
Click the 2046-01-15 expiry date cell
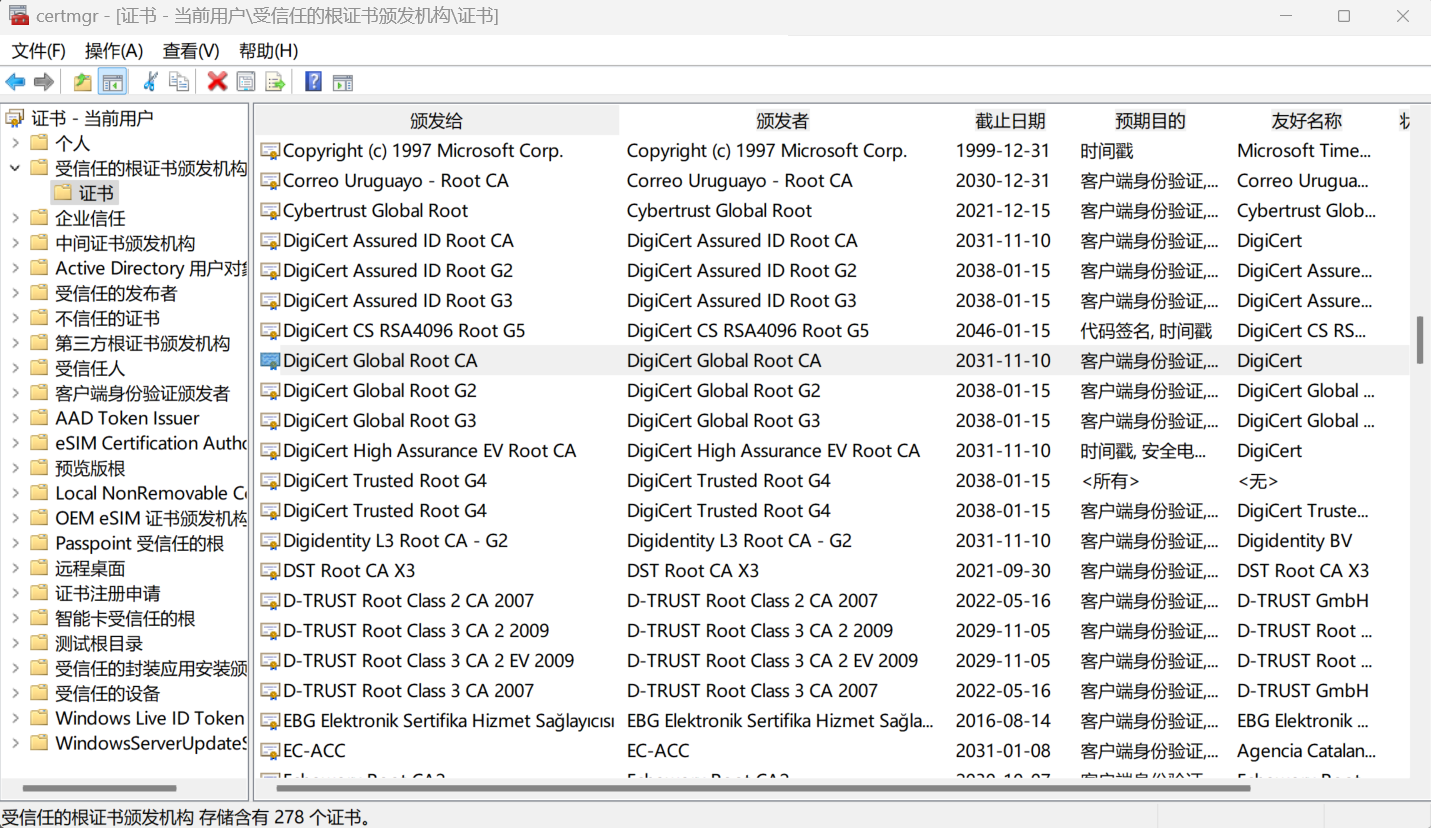(1002, 331)
